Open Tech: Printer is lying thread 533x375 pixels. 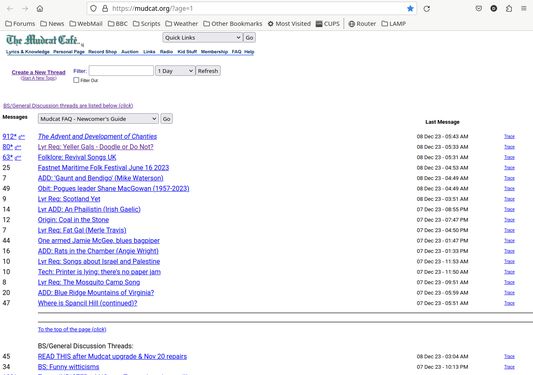coord(99,272)
